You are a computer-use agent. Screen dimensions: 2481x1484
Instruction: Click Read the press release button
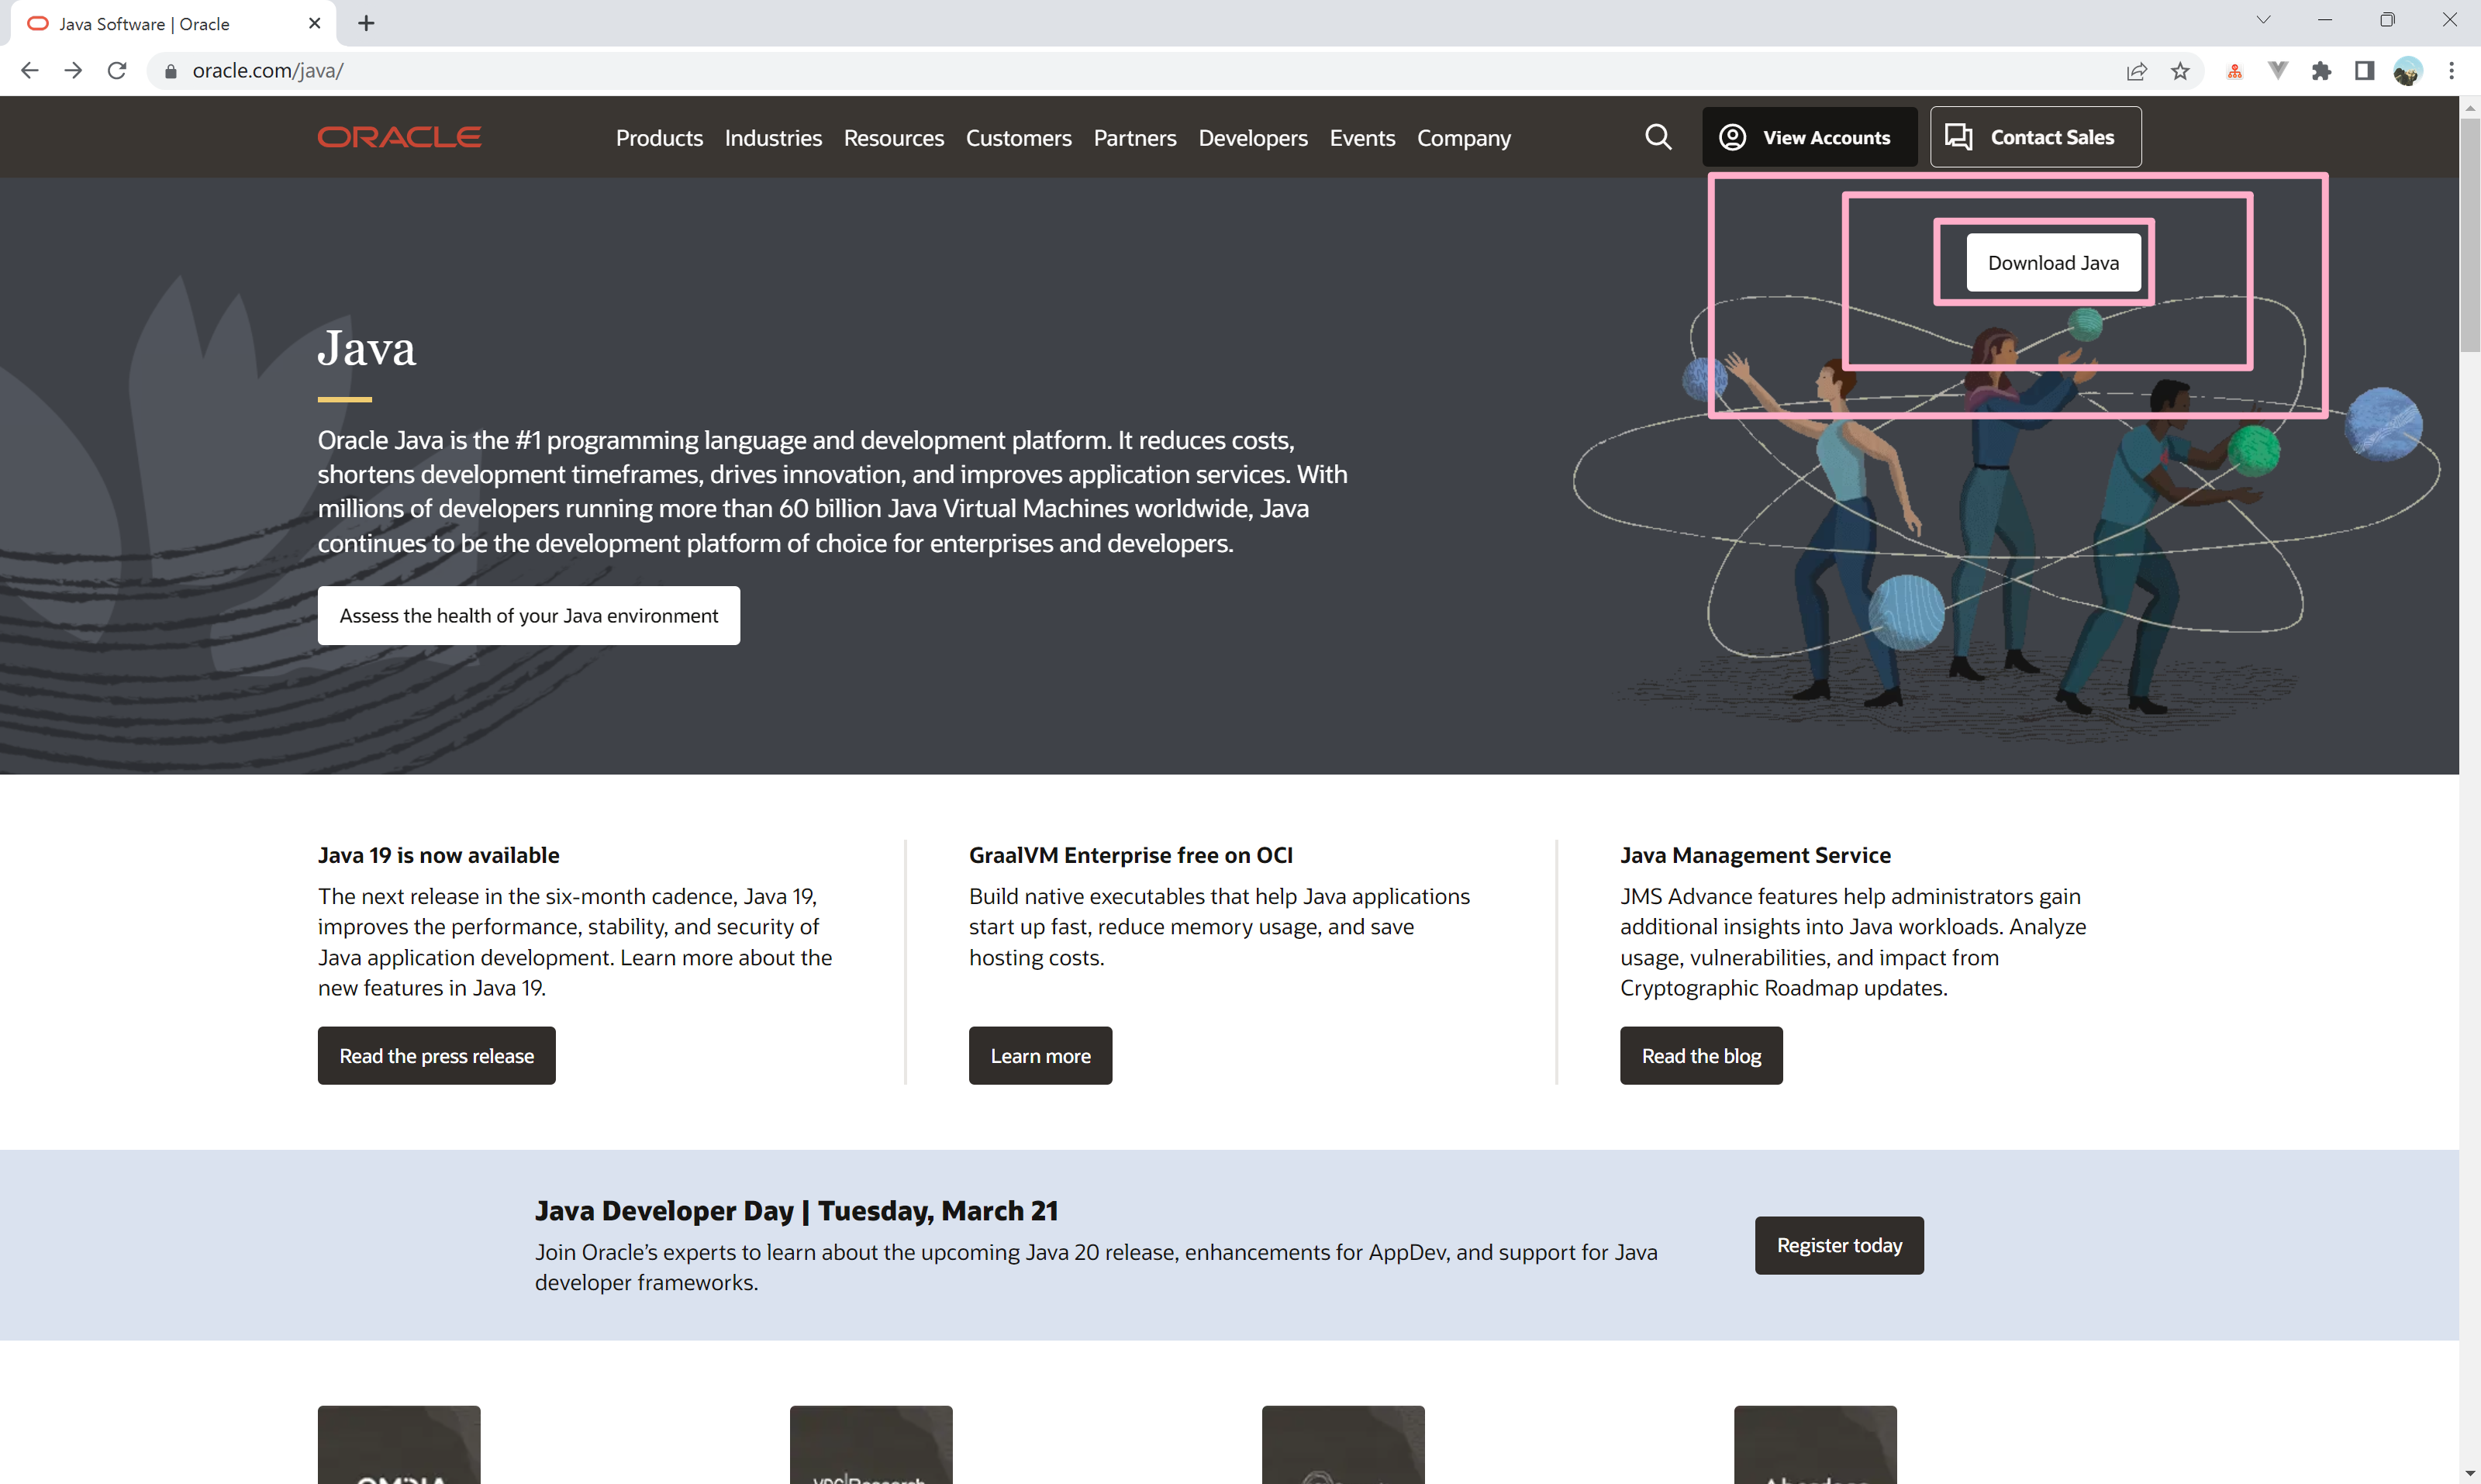(x=436, y=1056)
